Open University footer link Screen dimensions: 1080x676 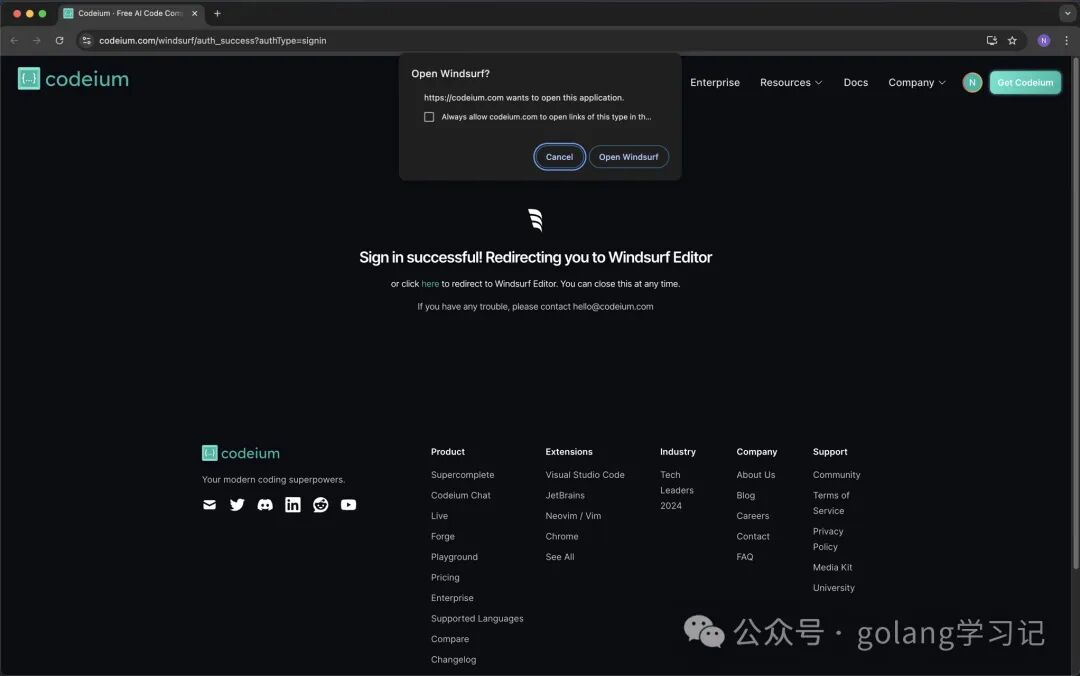[833, 588]
